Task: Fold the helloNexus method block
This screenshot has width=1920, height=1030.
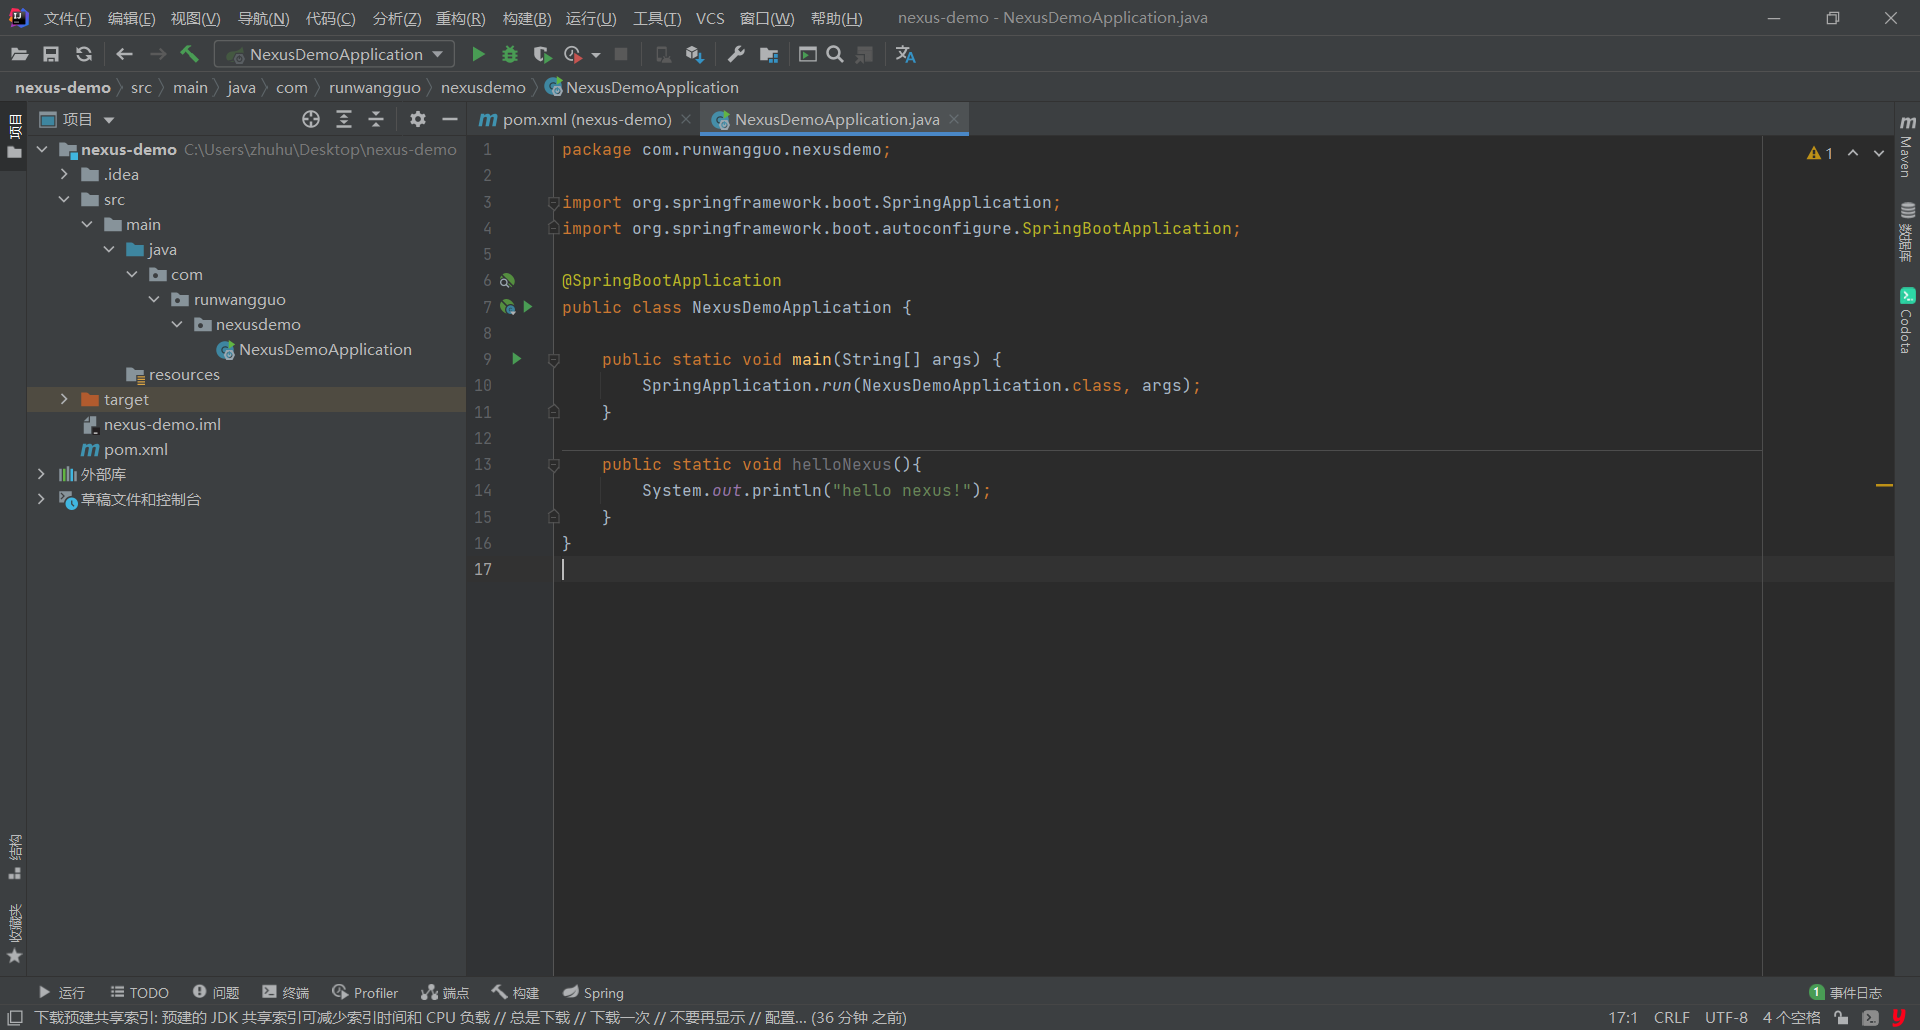Action: point(553,465)
